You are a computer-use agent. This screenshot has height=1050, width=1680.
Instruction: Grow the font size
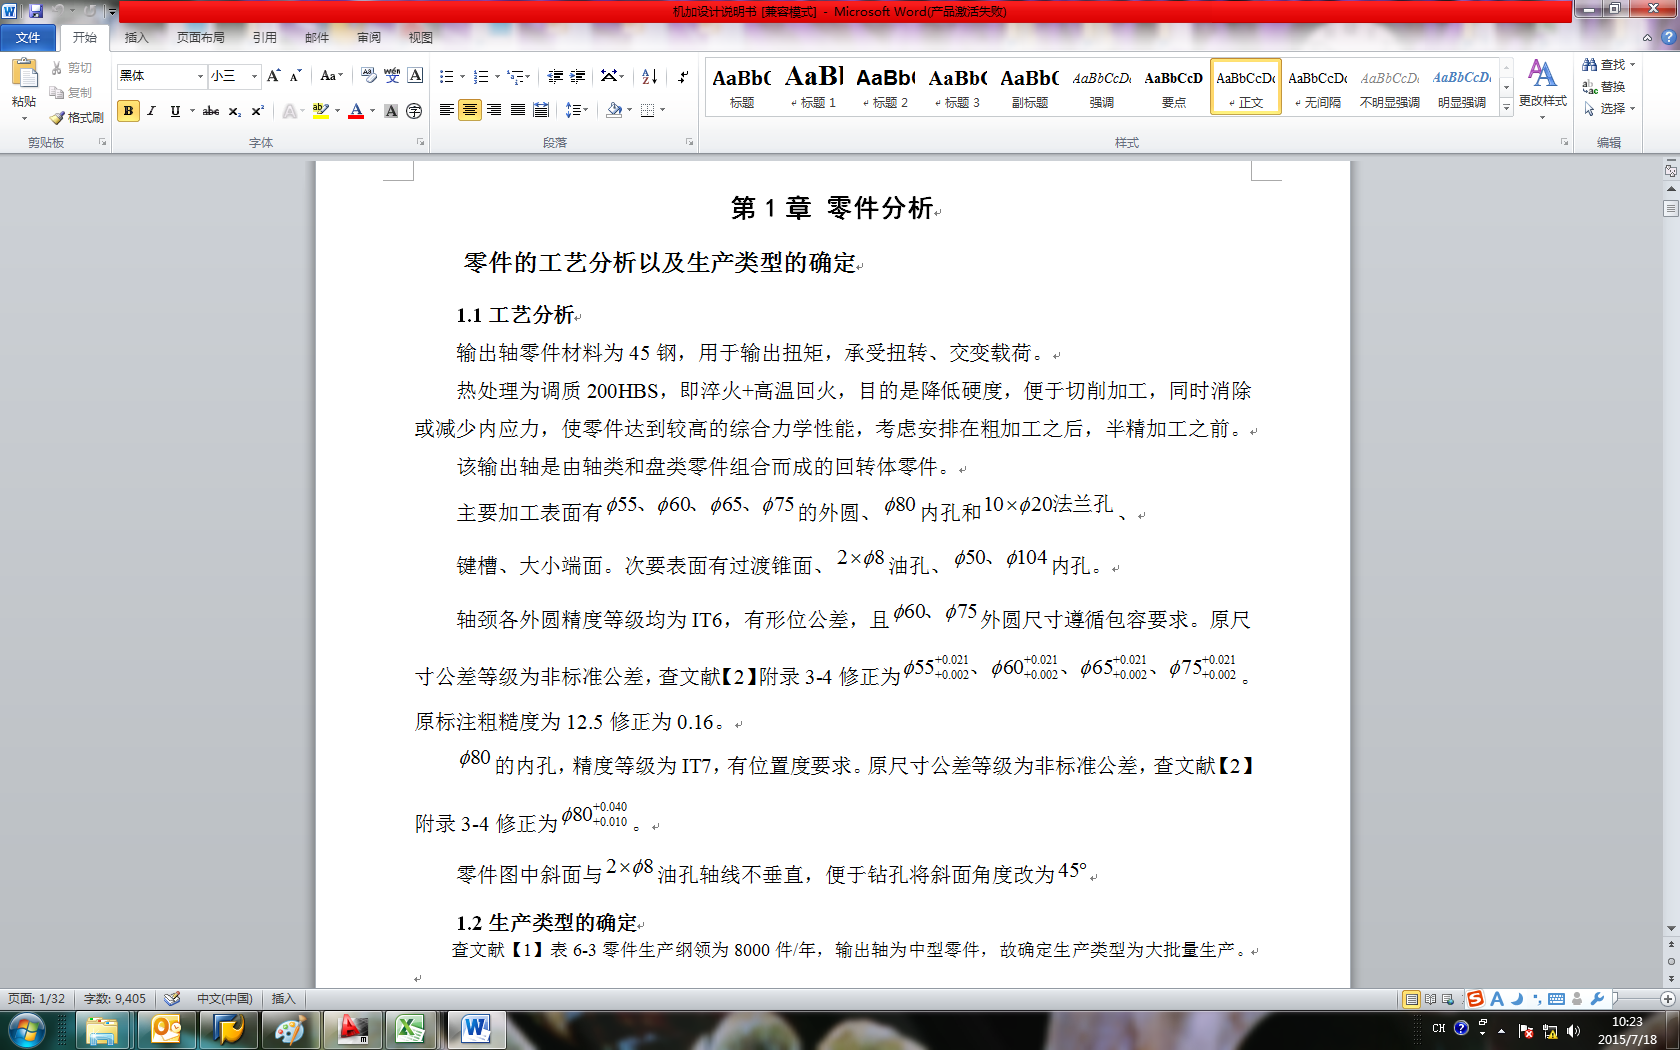[x=273, y=76]
